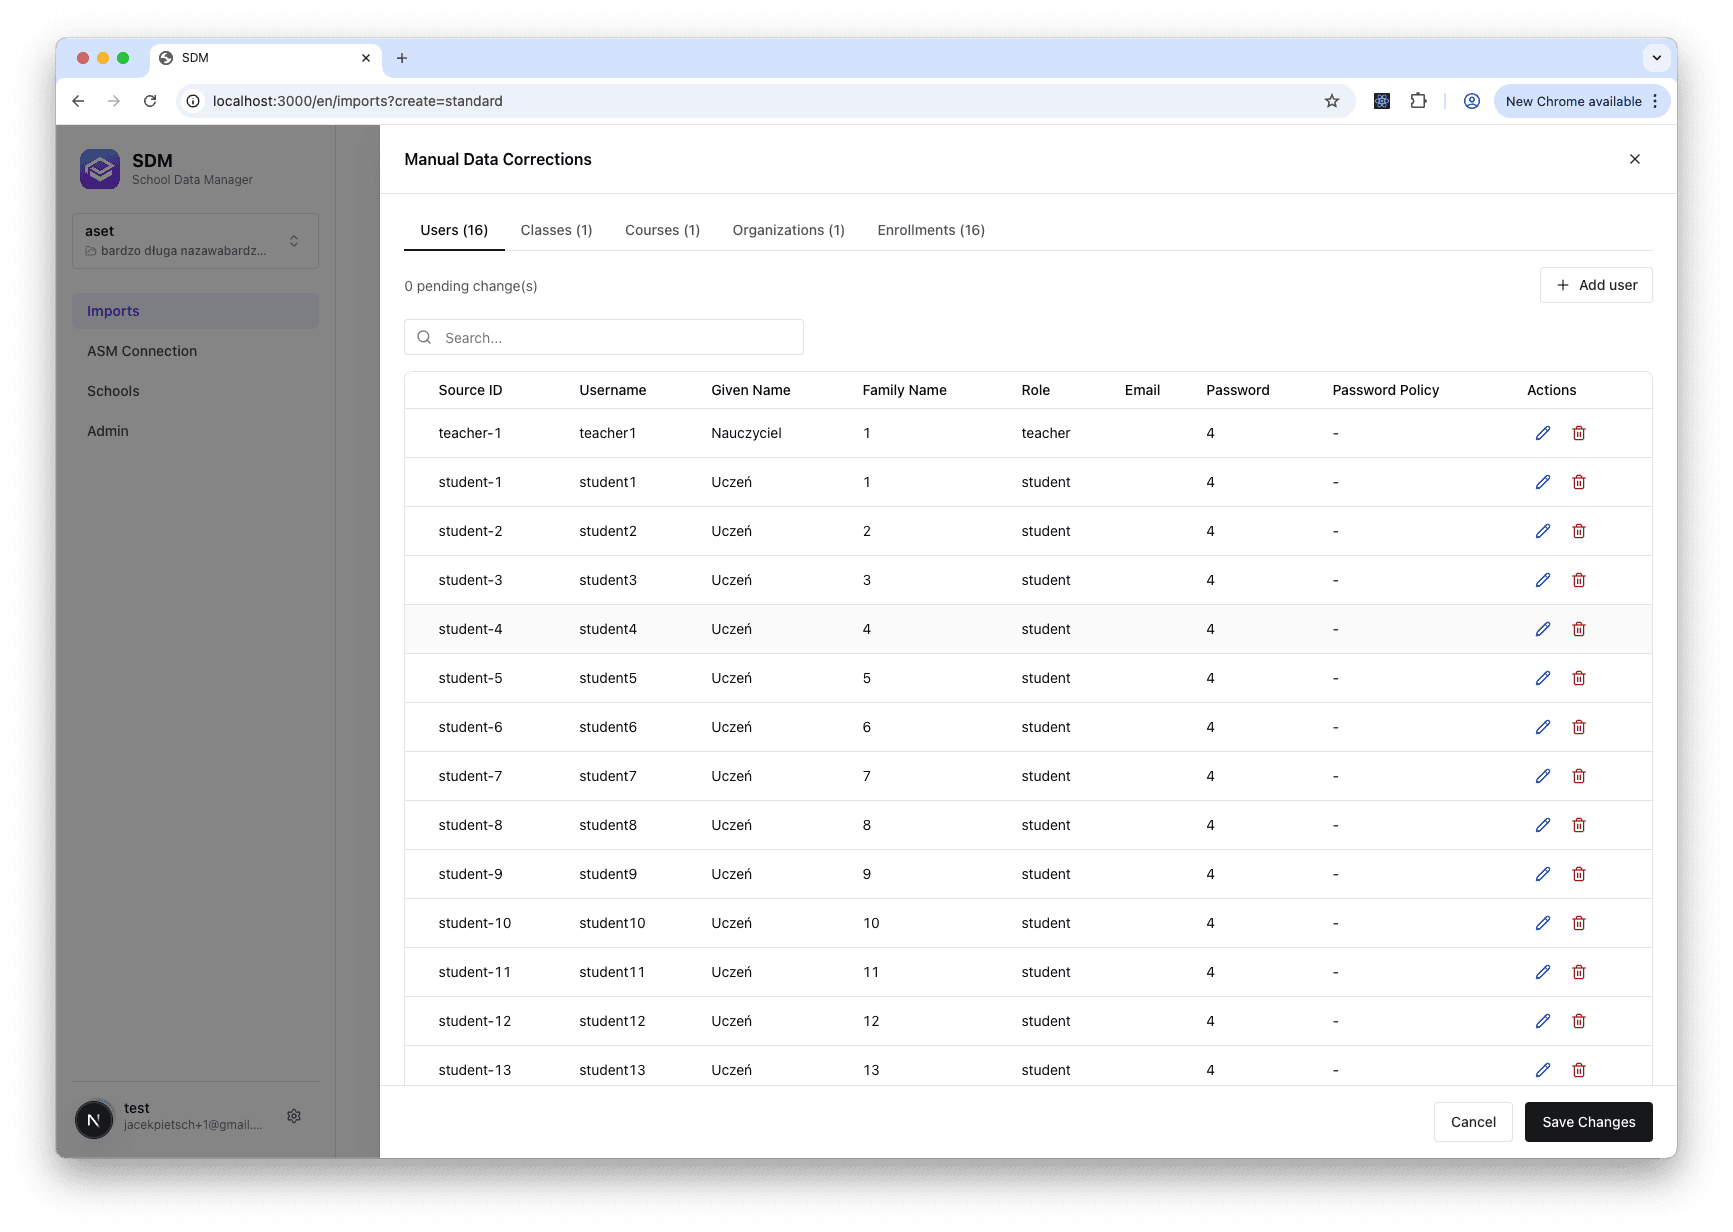Delete the student-4 row
The height and width of the screenshot is (1232, 1733).
click(1579, 629)
